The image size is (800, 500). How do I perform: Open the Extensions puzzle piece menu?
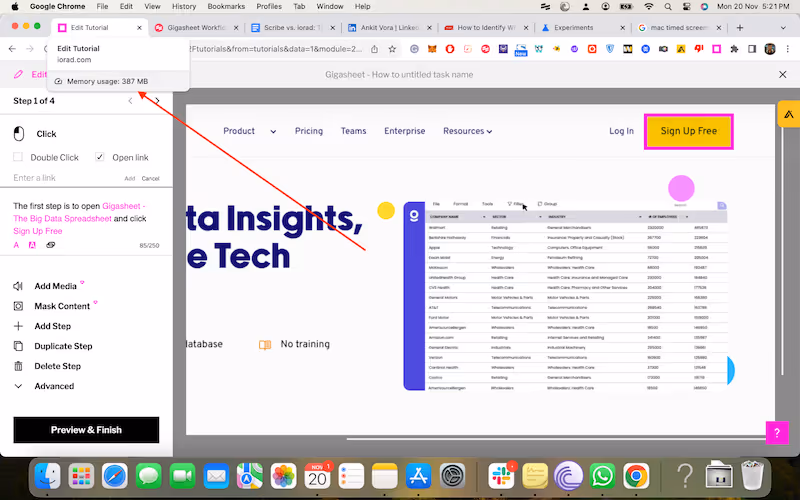tap(734, 49)
